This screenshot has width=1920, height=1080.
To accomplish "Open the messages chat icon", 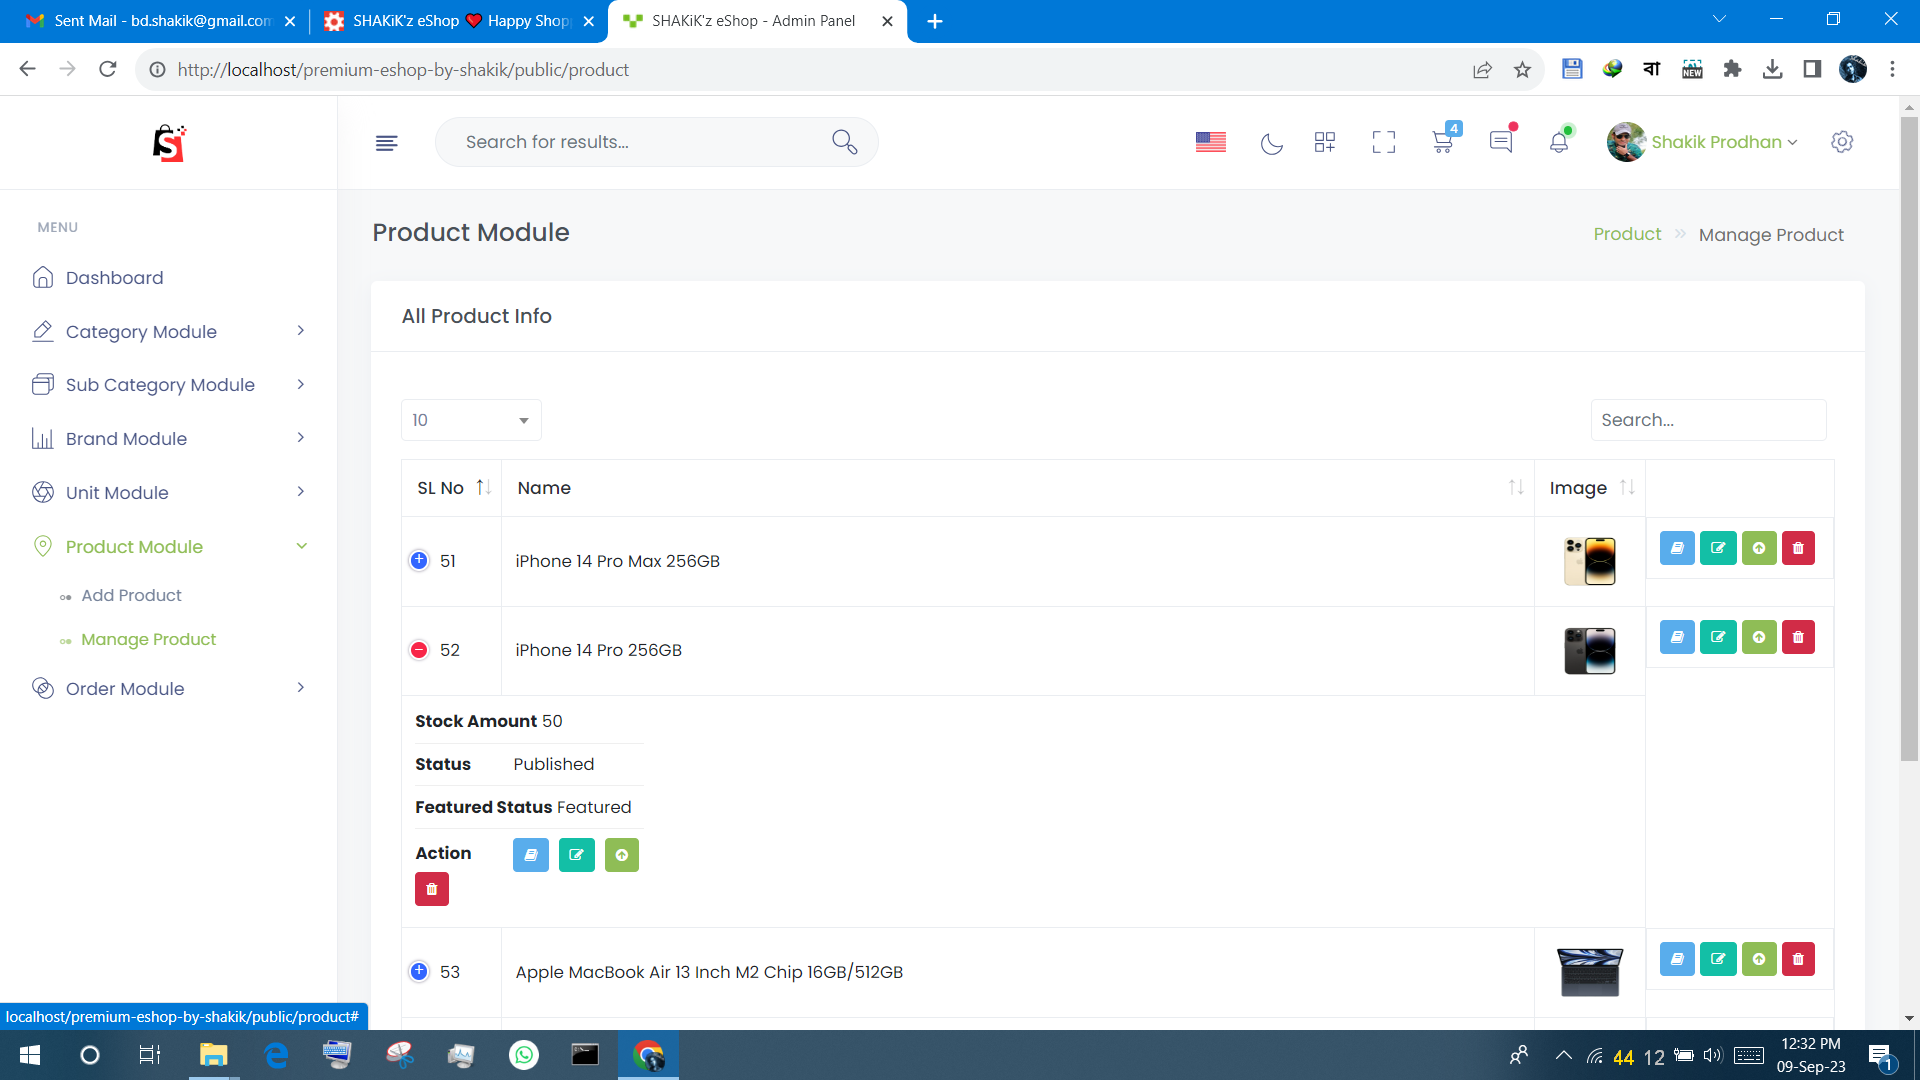I will (x=1501, y=142).
